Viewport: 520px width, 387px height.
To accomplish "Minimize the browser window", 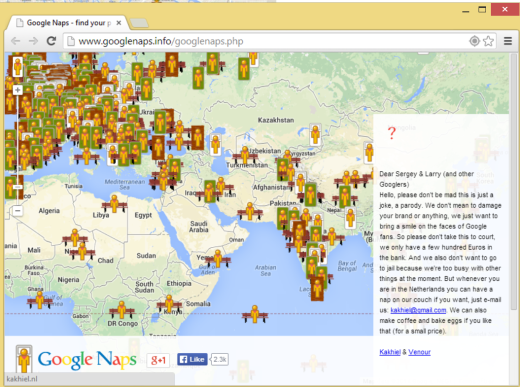I will (x=466, y=10).
